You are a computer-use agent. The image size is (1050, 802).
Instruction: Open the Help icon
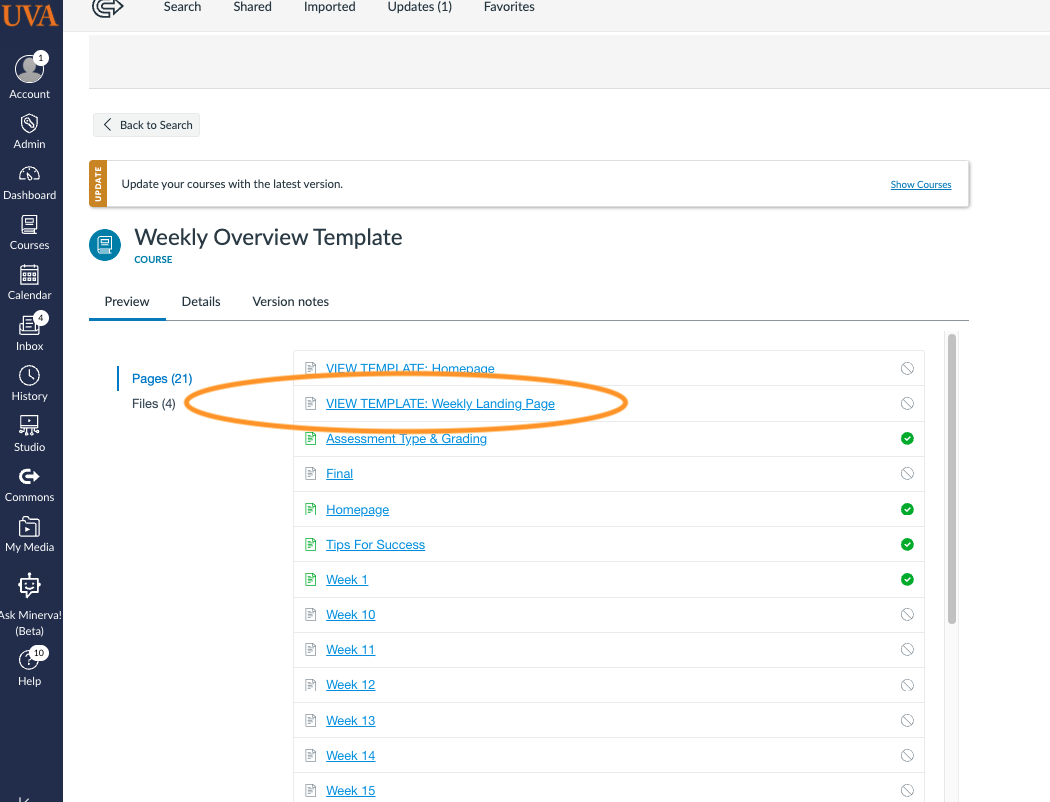tap(29, 660)
